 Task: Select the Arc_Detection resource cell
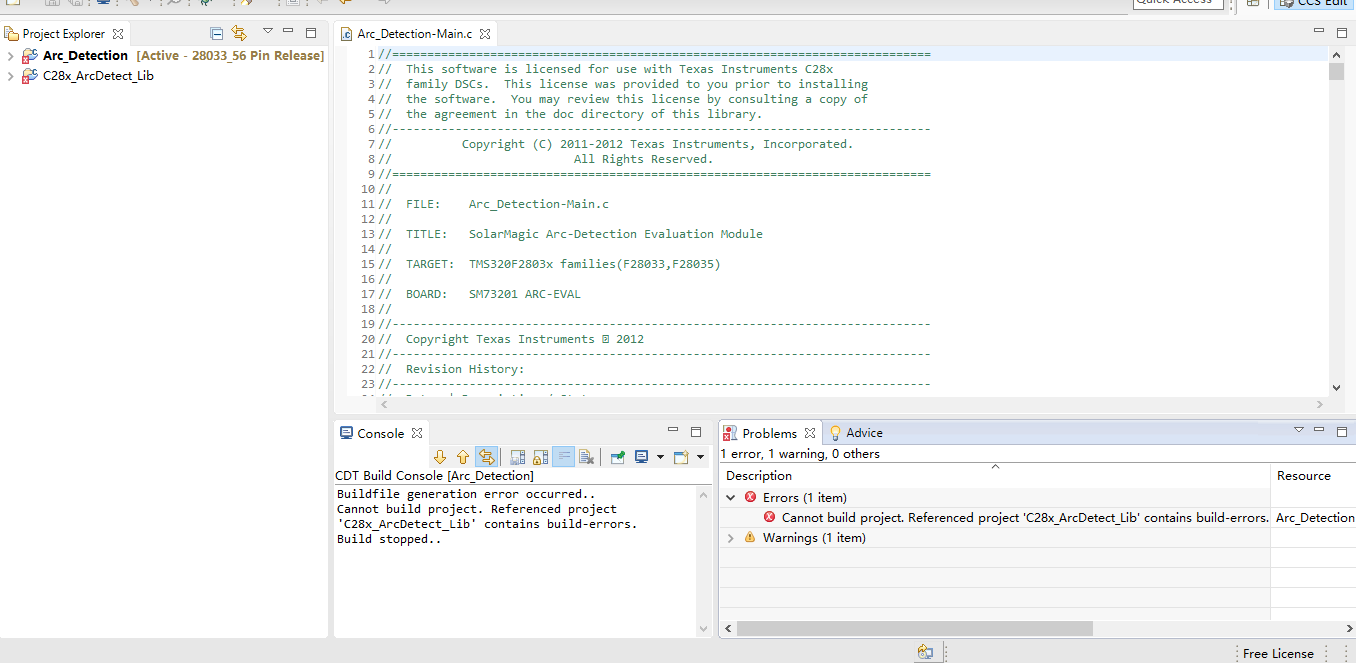click(1315, 517)
